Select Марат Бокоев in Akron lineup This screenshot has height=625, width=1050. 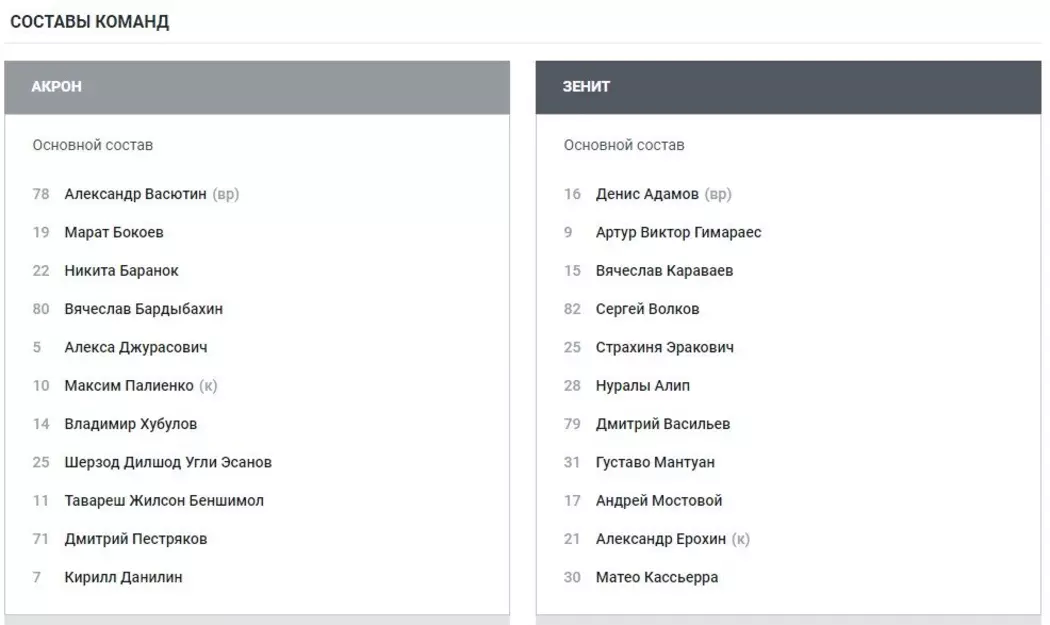click(x=113, y=232)
